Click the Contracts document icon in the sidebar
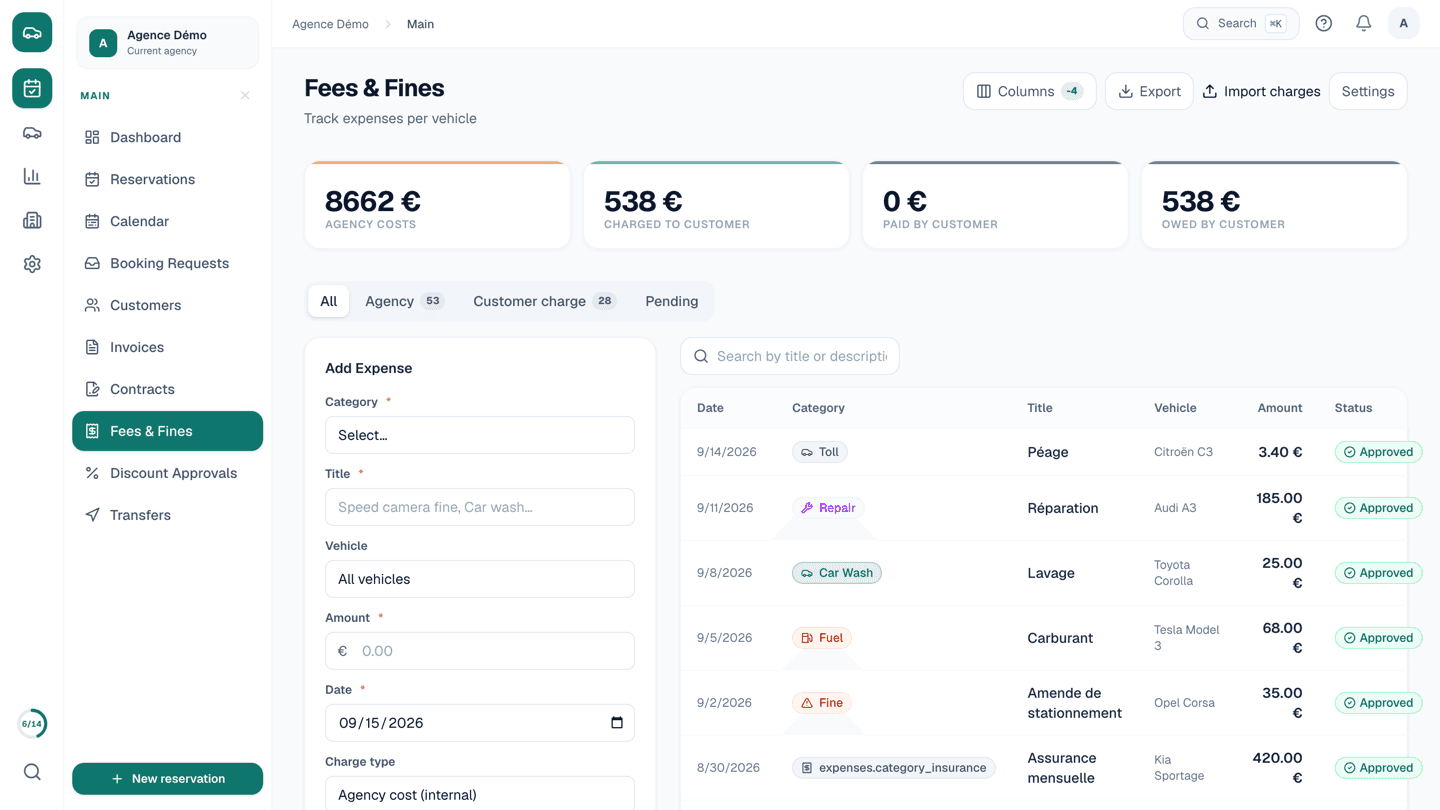Viewport: 1440px width, 810px height. (92, 389)
